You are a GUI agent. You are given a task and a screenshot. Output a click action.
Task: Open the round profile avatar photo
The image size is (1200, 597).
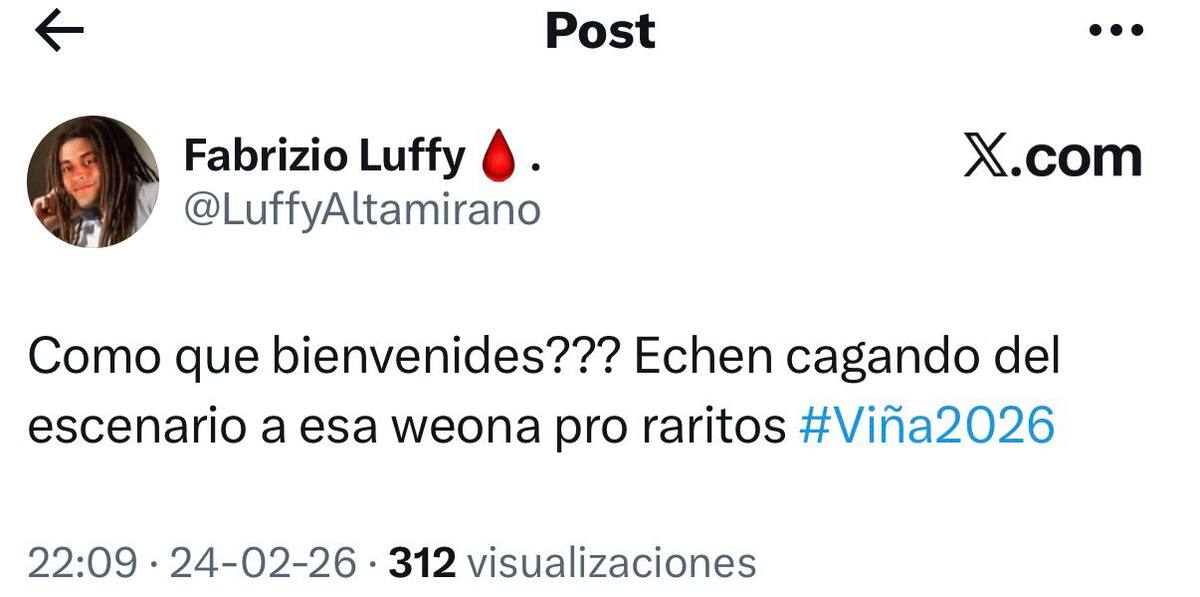(92, 181)
